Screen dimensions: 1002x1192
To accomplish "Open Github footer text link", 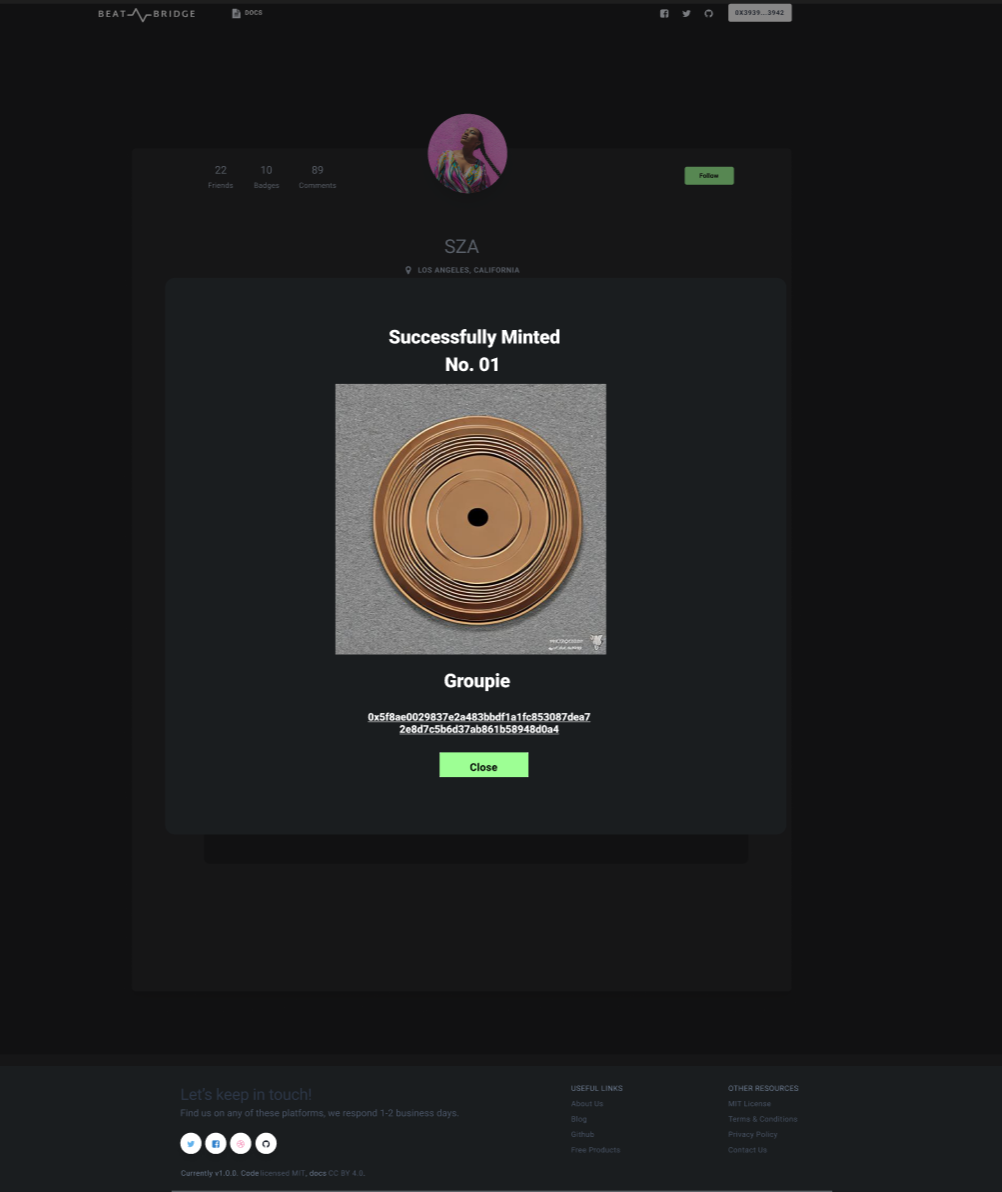I will point(582,1134).
